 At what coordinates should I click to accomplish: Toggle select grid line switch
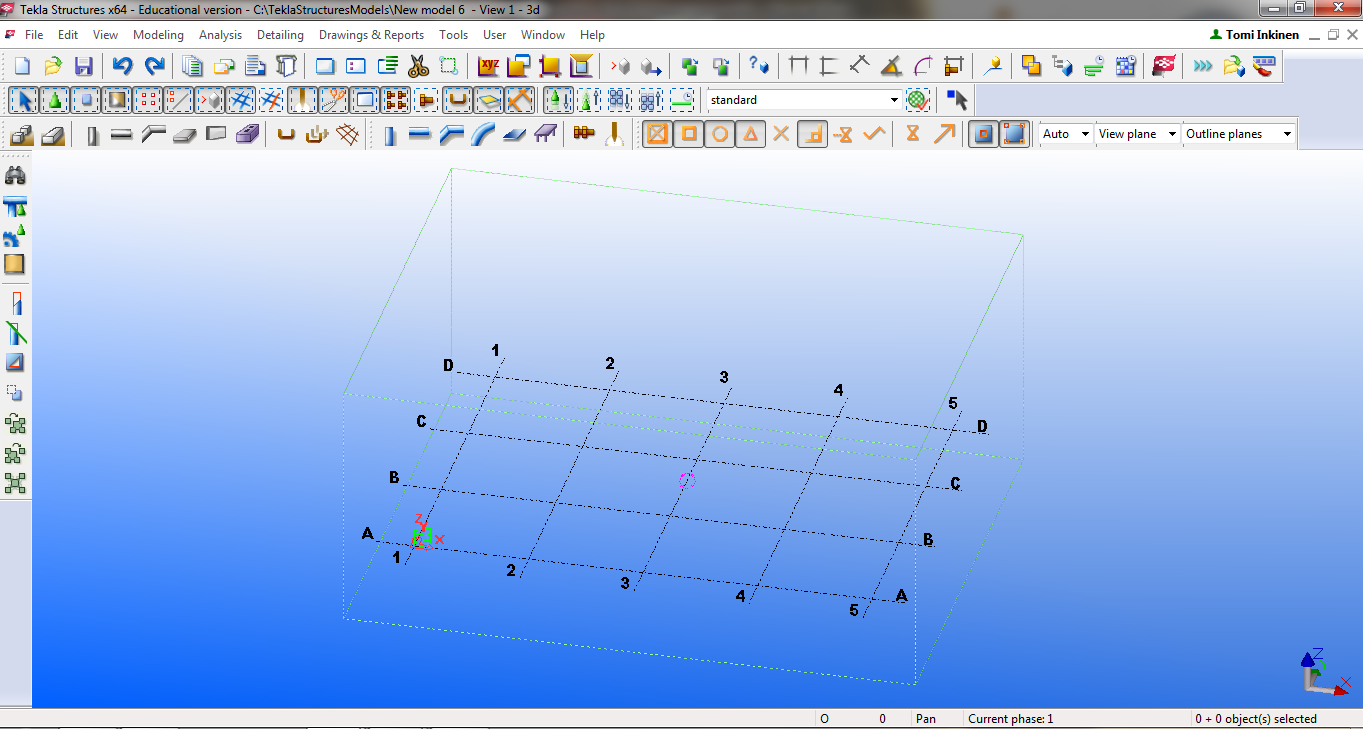point(271,100)
